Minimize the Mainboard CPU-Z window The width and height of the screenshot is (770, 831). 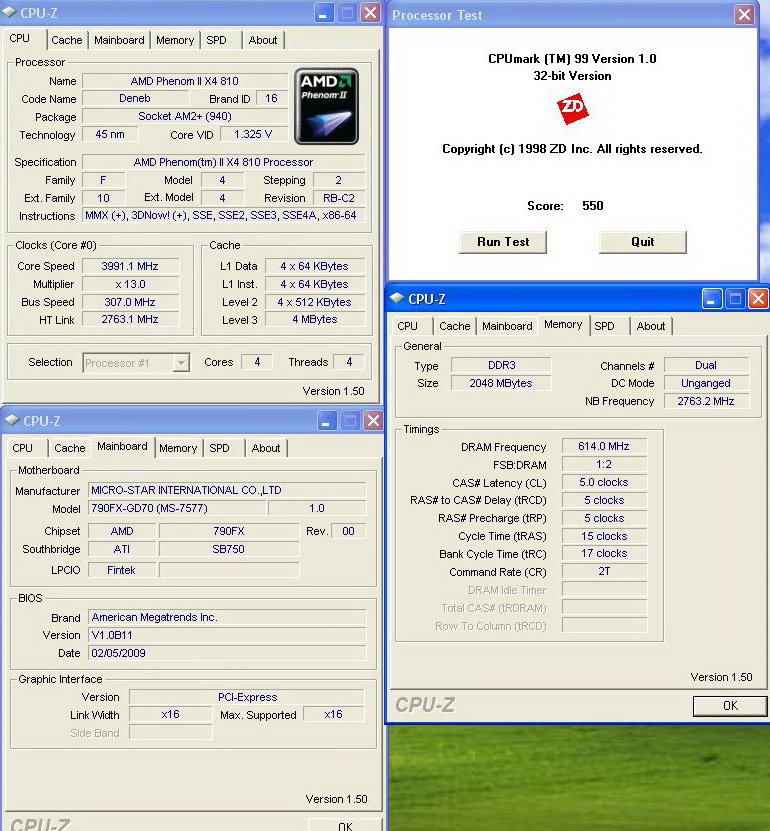326,421
